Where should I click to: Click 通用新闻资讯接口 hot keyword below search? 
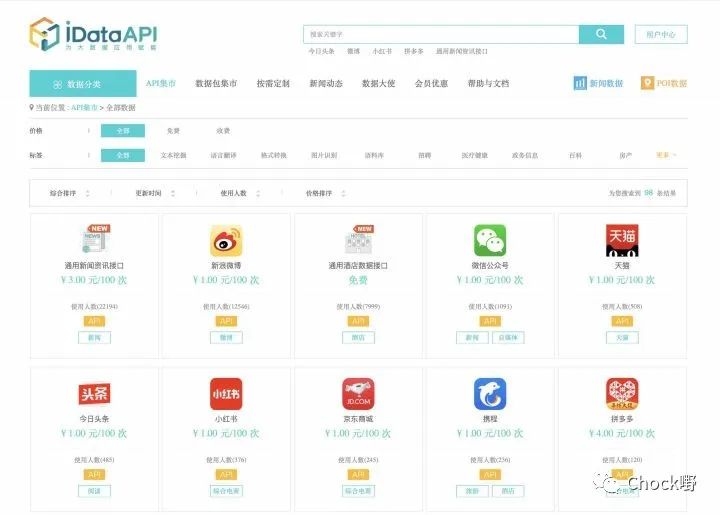(x=462, y=51)
